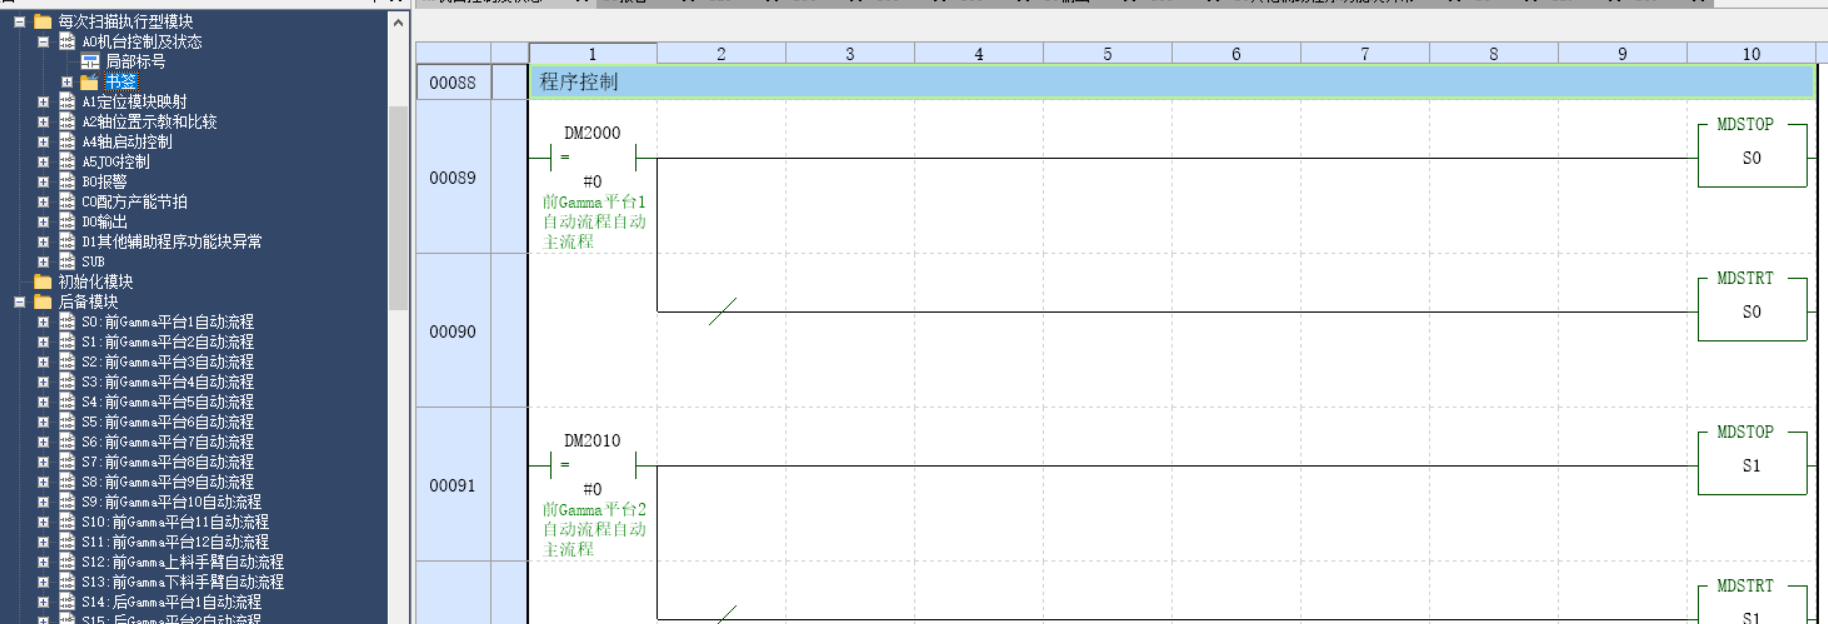Open S12:前Gamma上料手臂自动流程 module
The image size is (1828, 624).
pos(182,562)
